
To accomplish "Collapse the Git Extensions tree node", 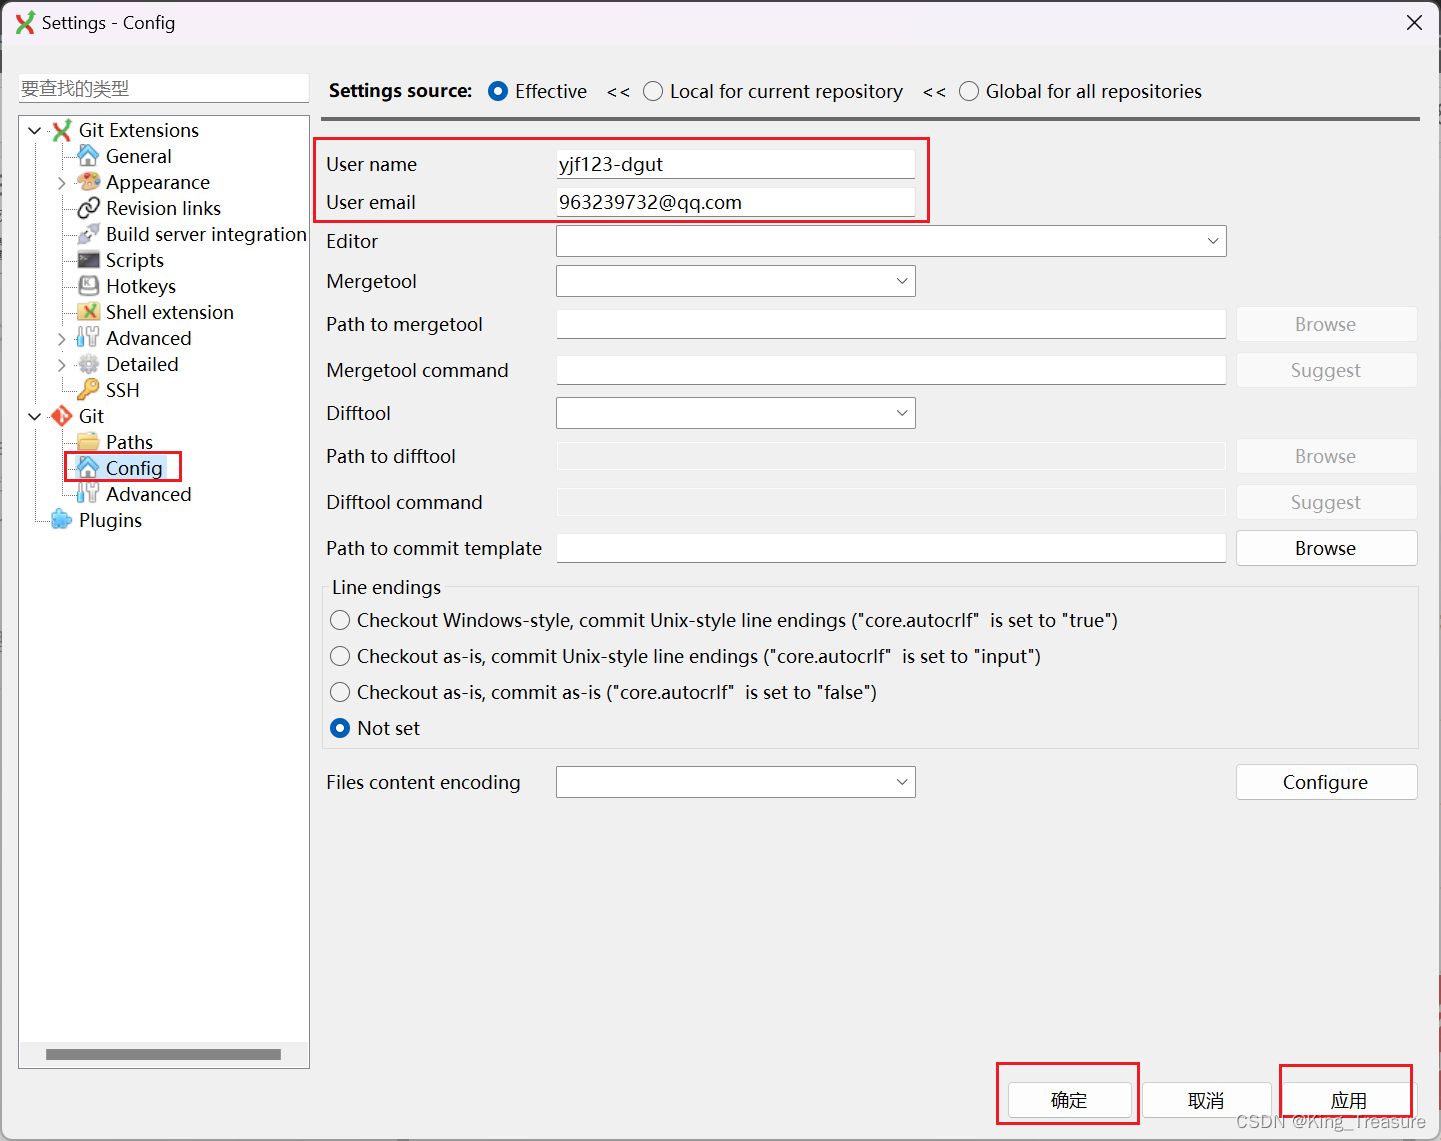I will pos(35,130).
